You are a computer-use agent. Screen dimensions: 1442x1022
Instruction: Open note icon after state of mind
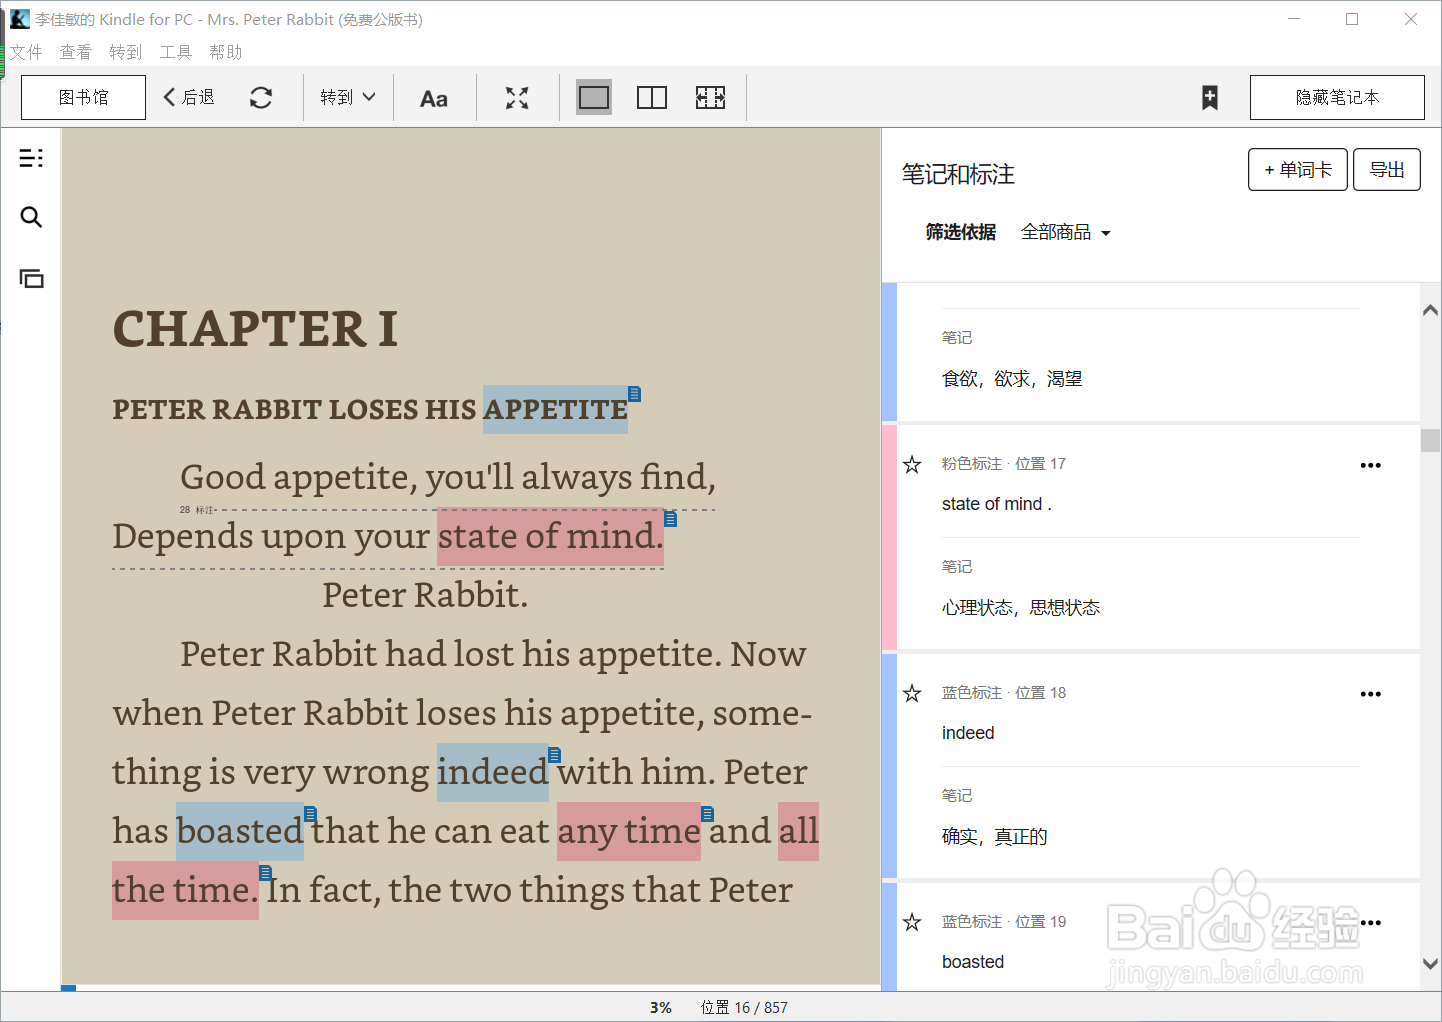point(671,519)
